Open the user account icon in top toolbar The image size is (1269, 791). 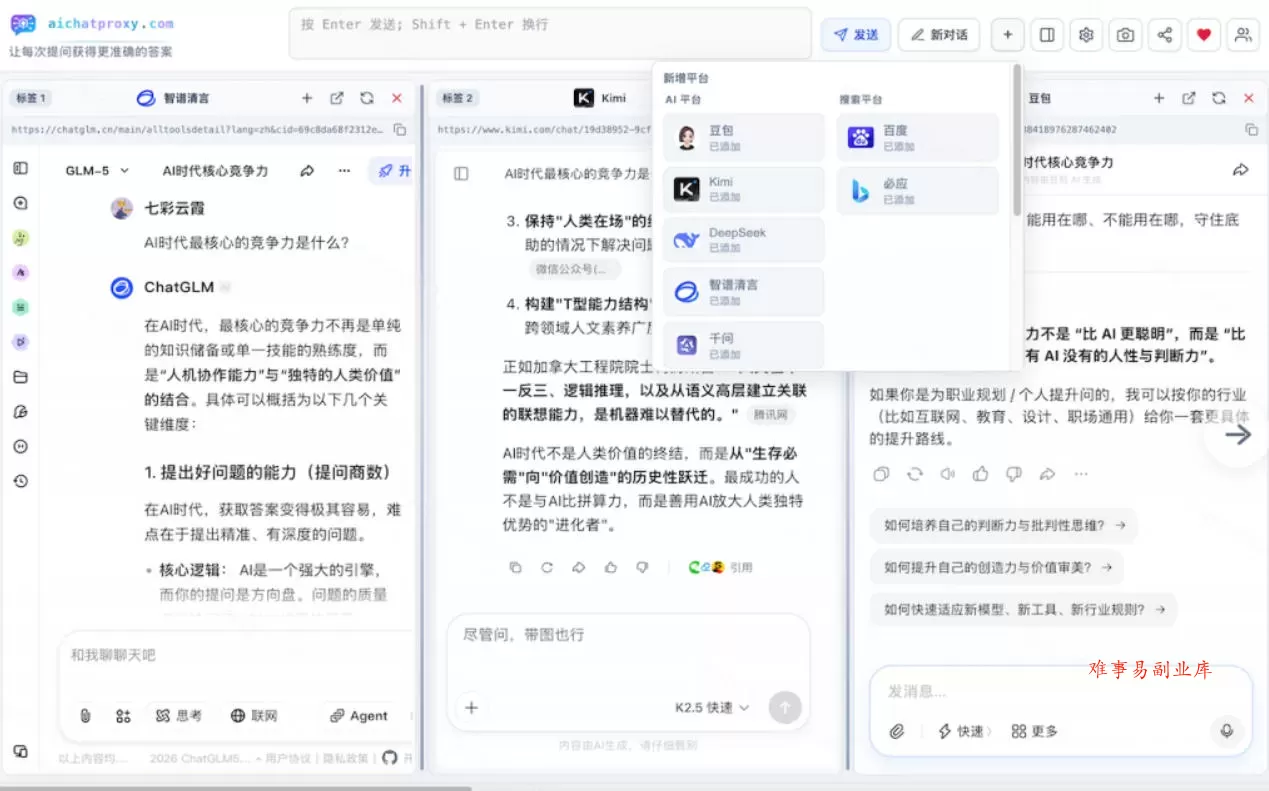(x=1243, y=34)
